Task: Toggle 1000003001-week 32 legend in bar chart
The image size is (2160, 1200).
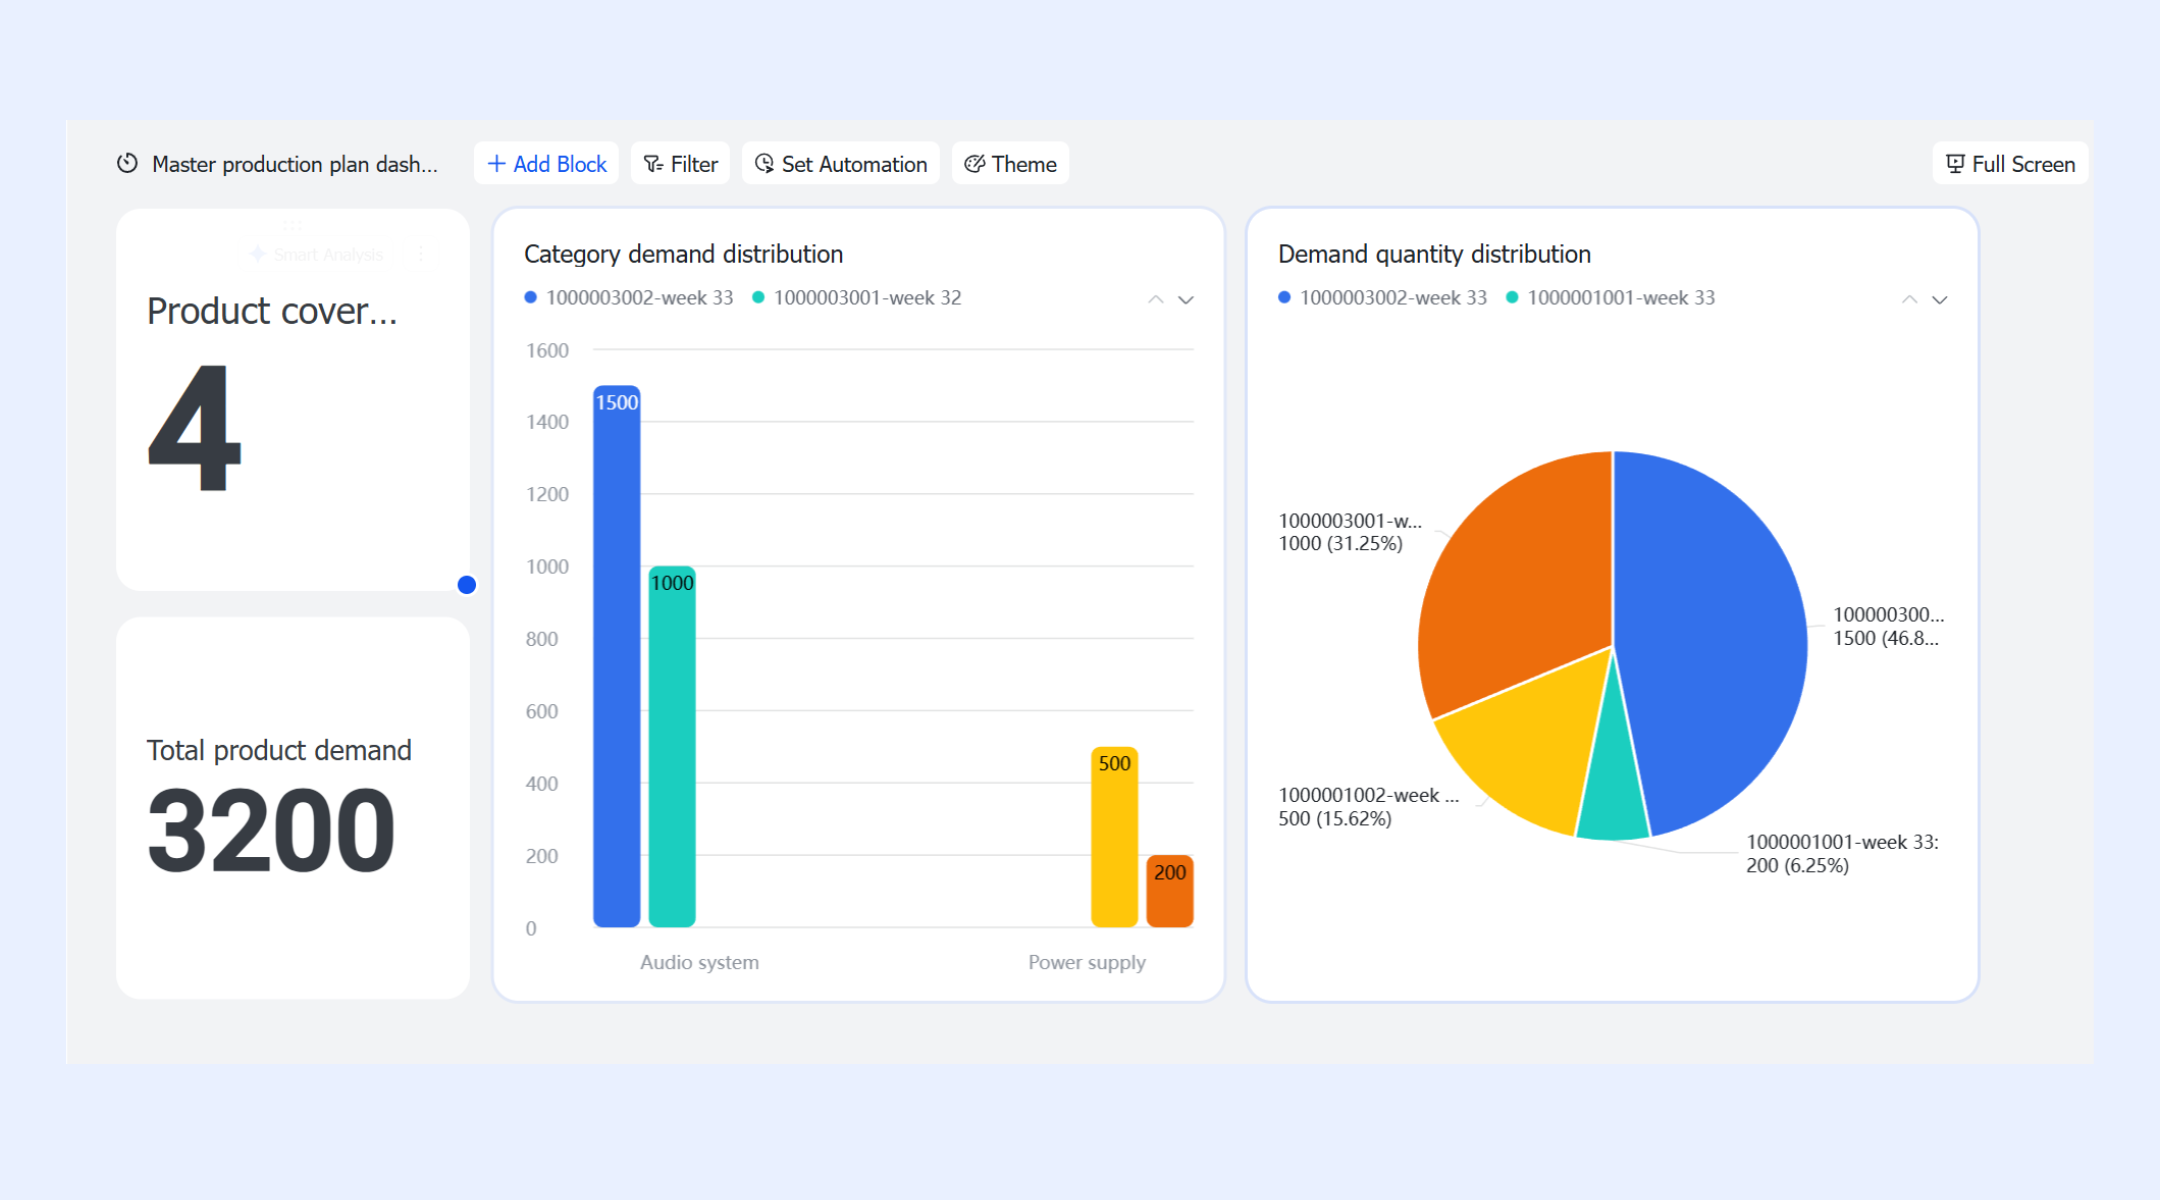Action: click(857, 298)
